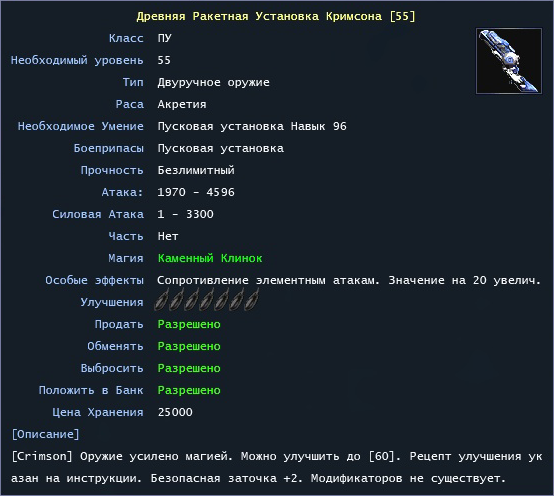554x496 pixels.
Task: Click the green Каменный Клинок magic link
Action: (x=210, y=258)
